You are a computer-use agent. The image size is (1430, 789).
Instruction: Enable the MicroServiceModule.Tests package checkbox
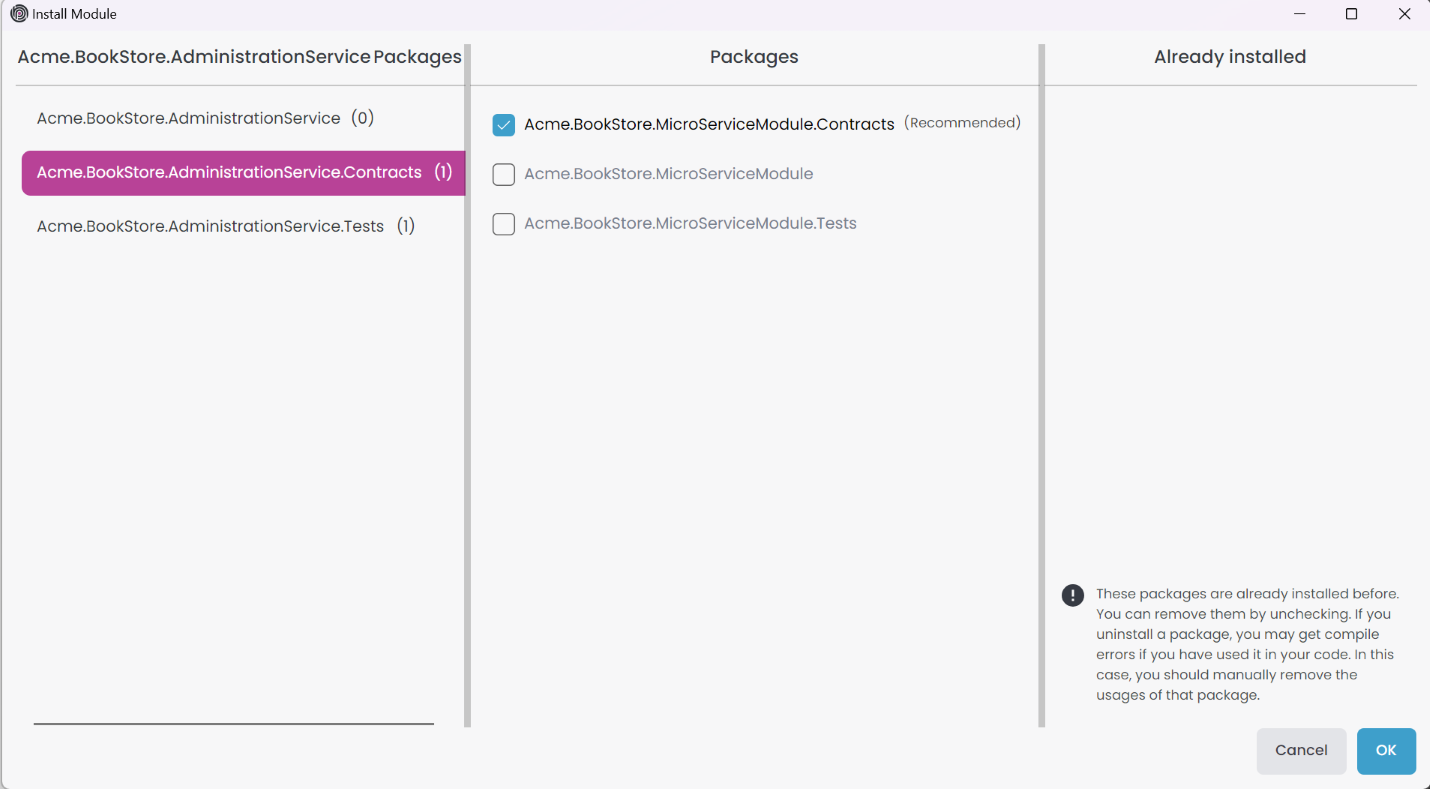point(503,224)
